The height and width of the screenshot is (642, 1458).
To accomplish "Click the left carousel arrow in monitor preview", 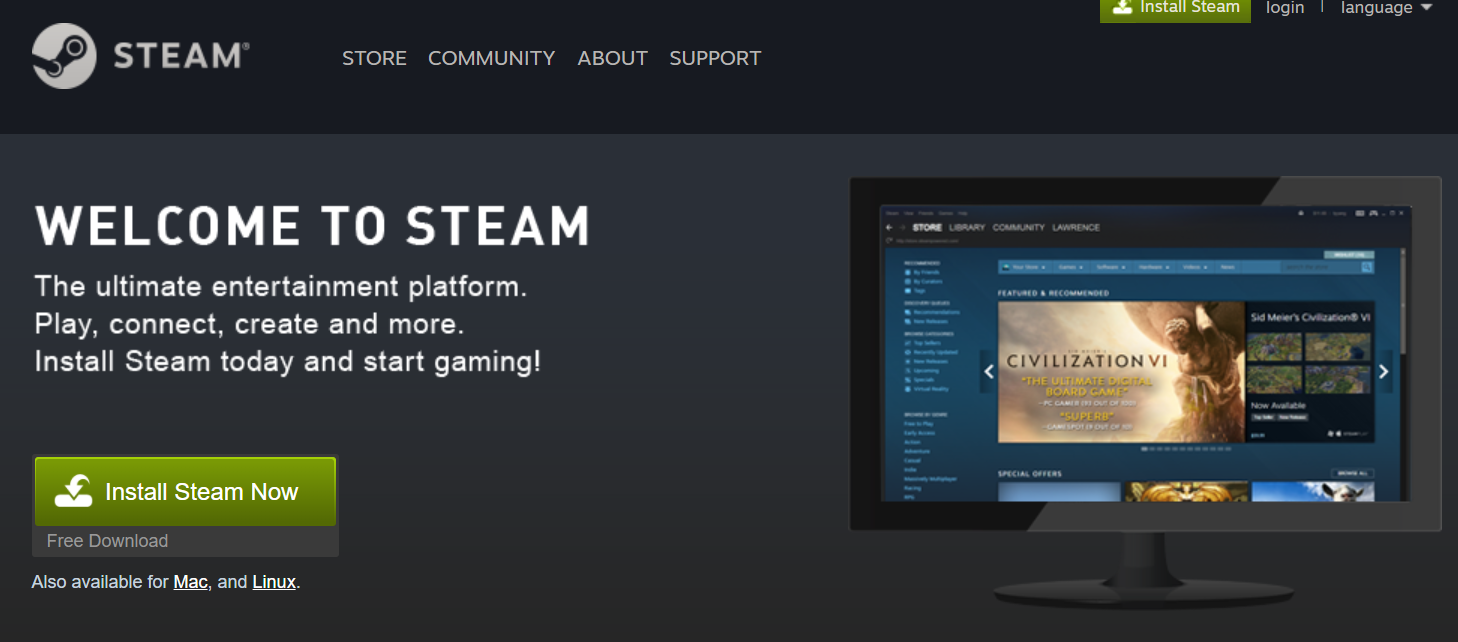I will (989, 371).
